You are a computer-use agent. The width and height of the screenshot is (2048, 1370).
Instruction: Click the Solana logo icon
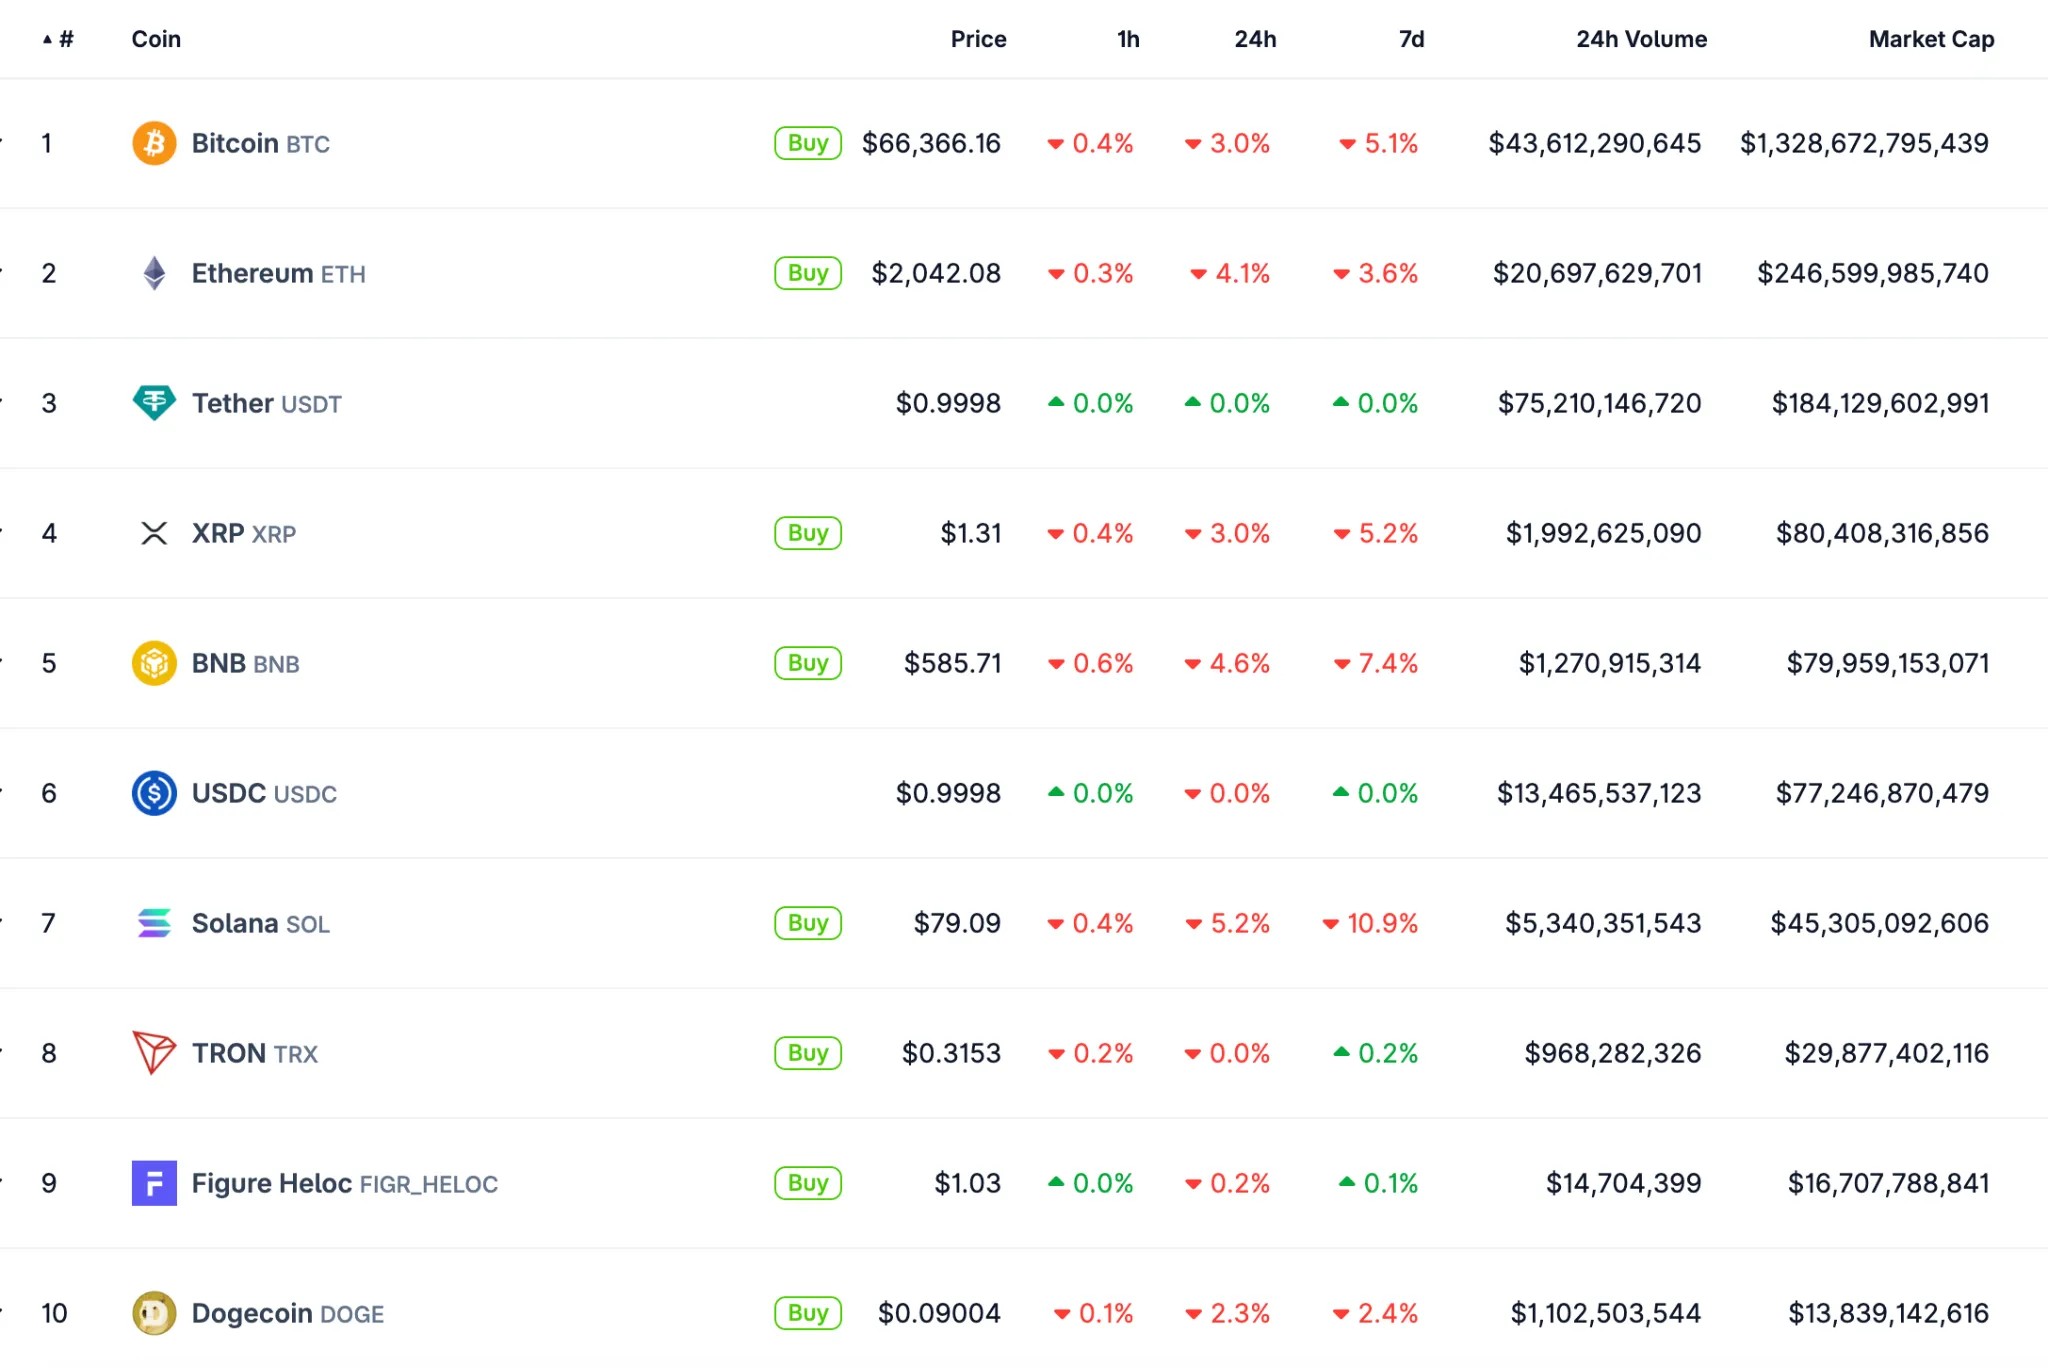pyautogui.click(x=154, y=923)
